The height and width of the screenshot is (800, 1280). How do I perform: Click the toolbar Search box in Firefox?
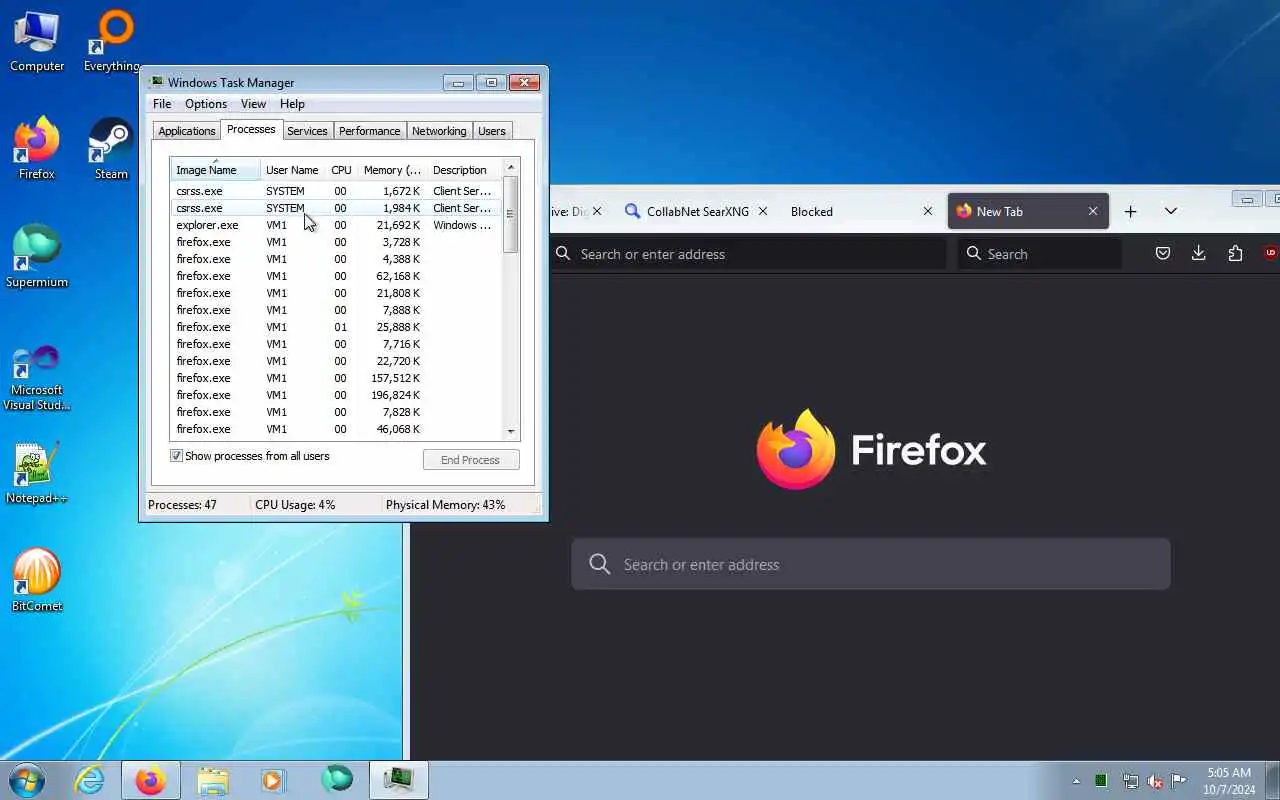pyautogui.click(x=1040, y=254)
